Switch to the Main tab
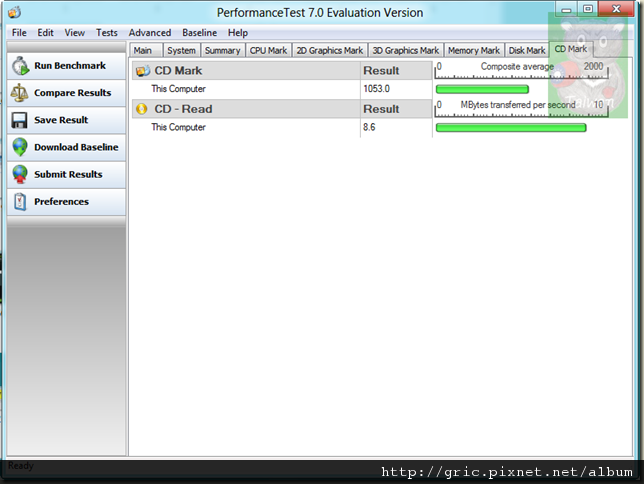Screen dimensions: 644x484 point(146,50)
